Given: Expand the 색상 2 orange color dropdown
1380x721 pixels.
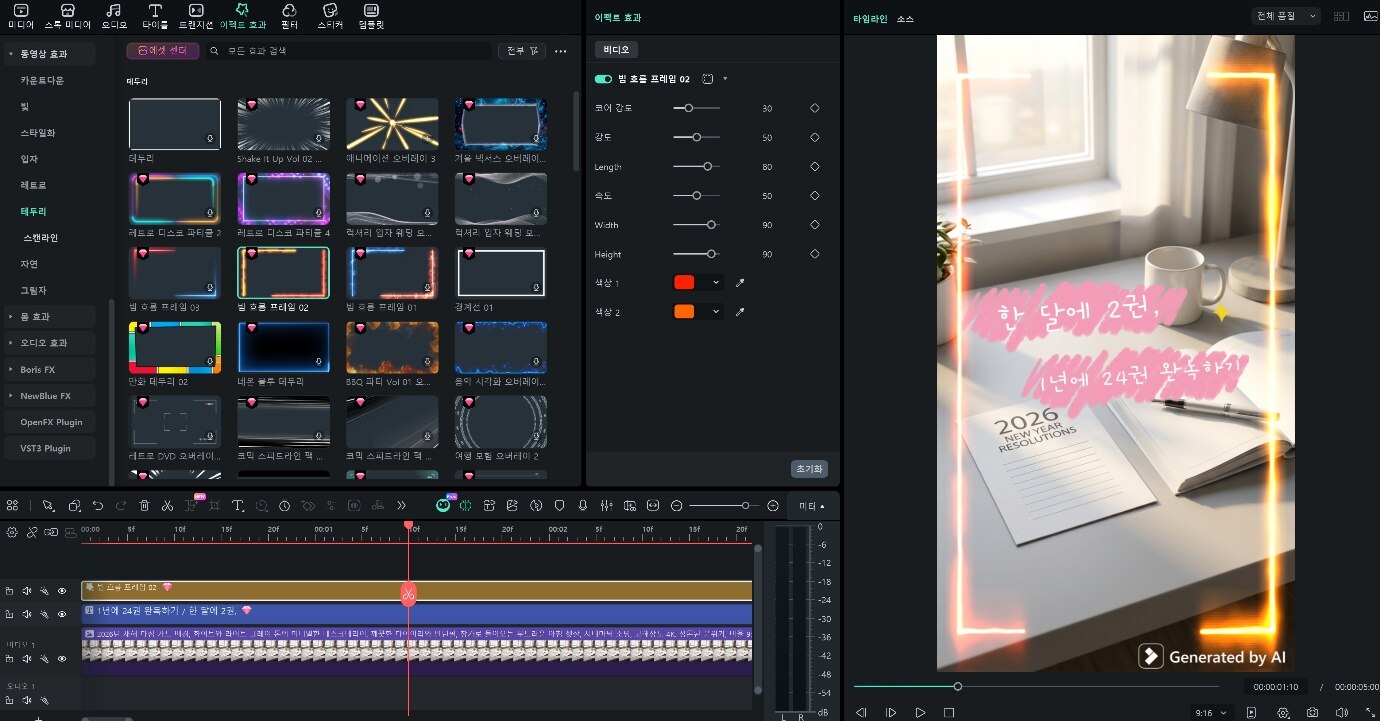Looking at the screenshot, I should [716, 312].
